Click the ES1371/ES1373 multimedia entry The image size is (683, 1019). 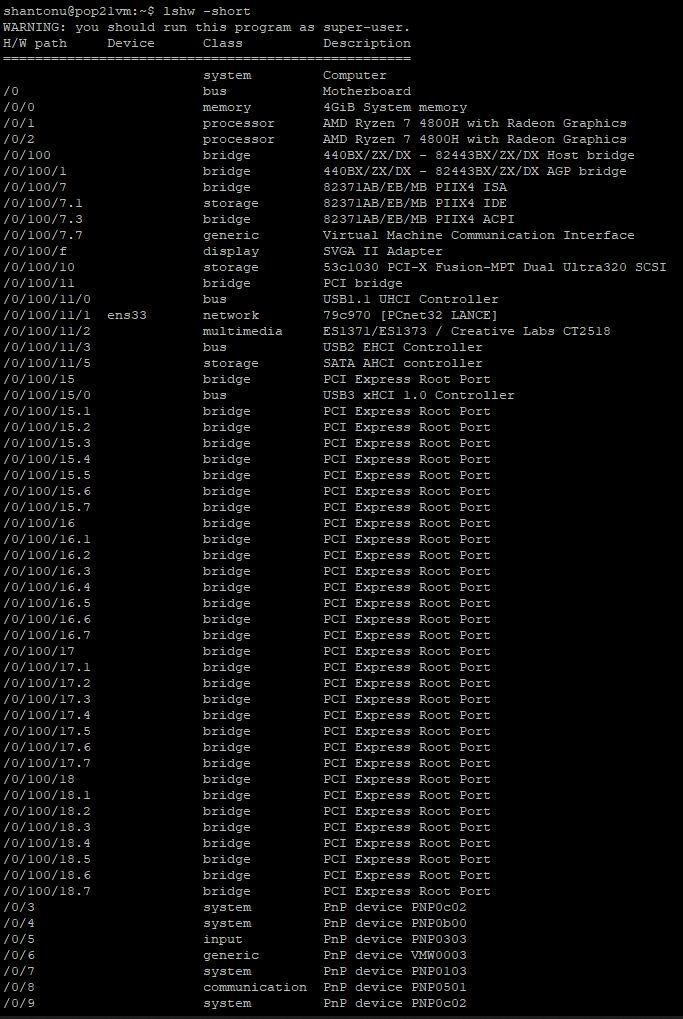point(467,331)
